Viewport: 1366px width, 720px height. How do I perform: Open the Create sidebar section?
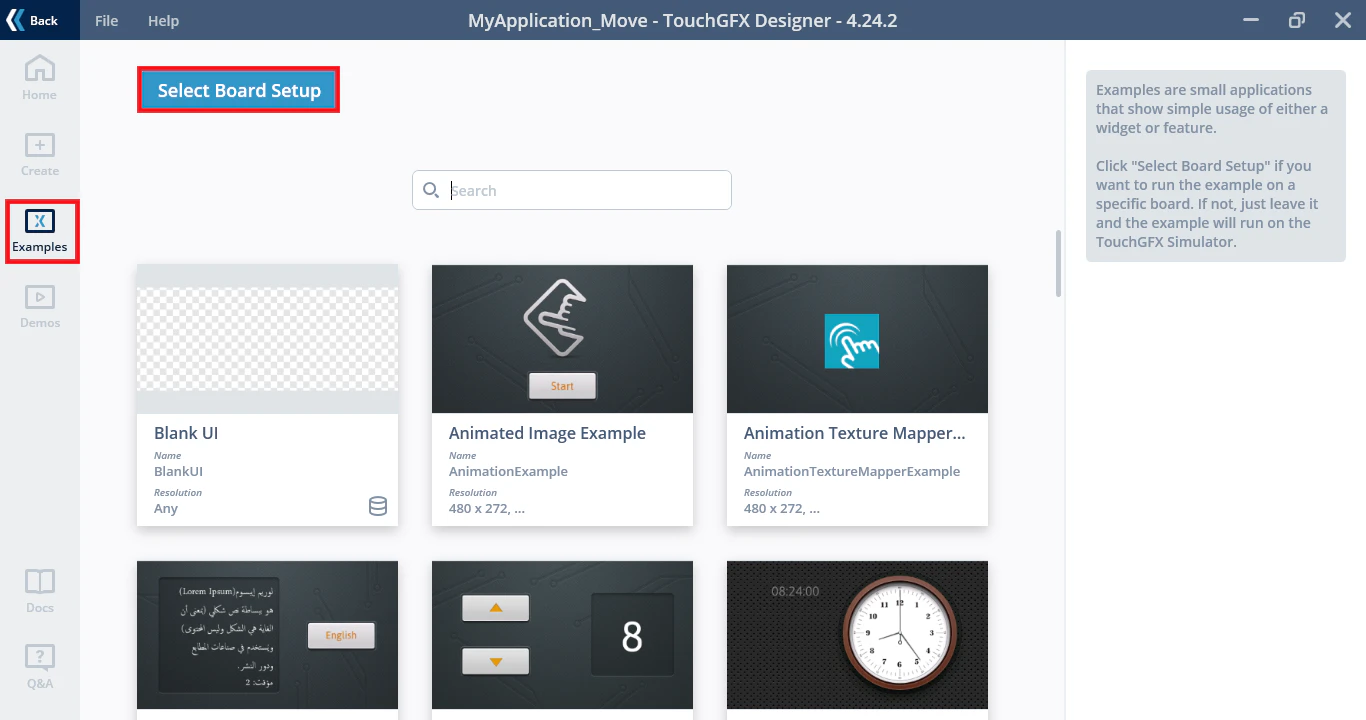pyautogui.click(x=40, y=154)
